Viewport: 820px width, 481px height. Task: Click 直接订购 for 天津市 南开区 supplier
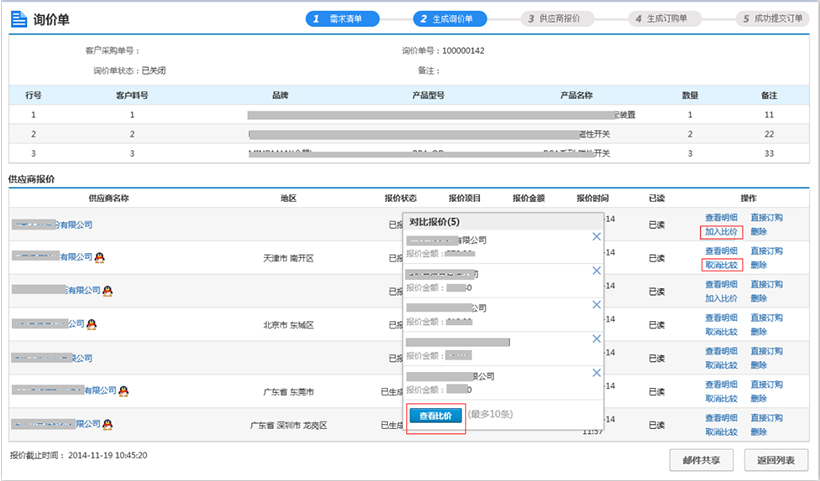[x=767, y=251]
